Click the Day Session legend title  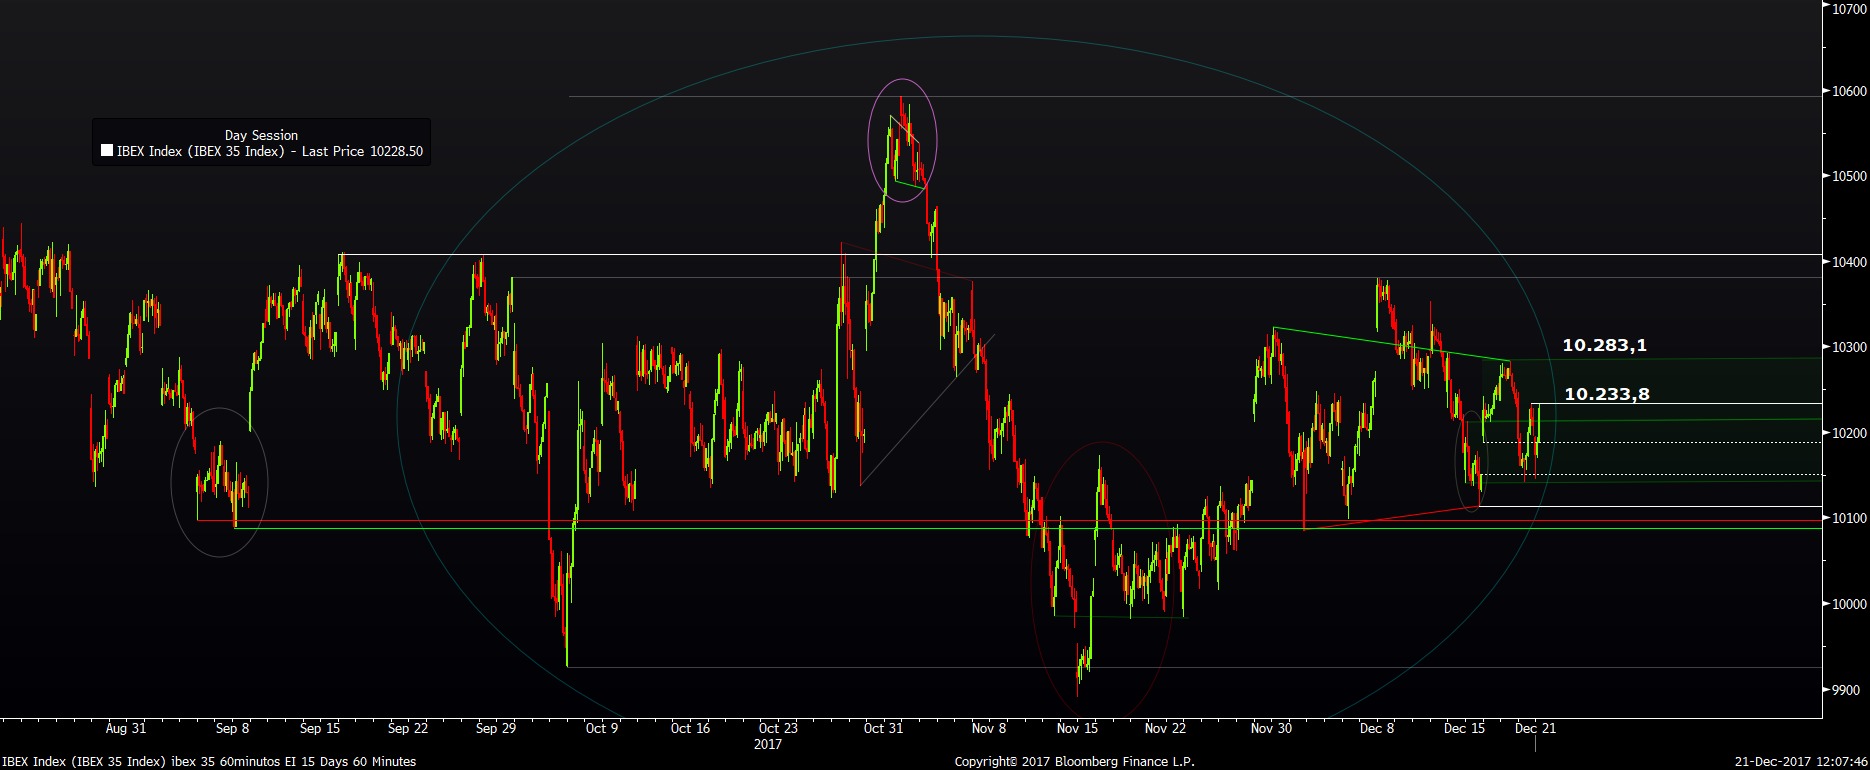261,135
